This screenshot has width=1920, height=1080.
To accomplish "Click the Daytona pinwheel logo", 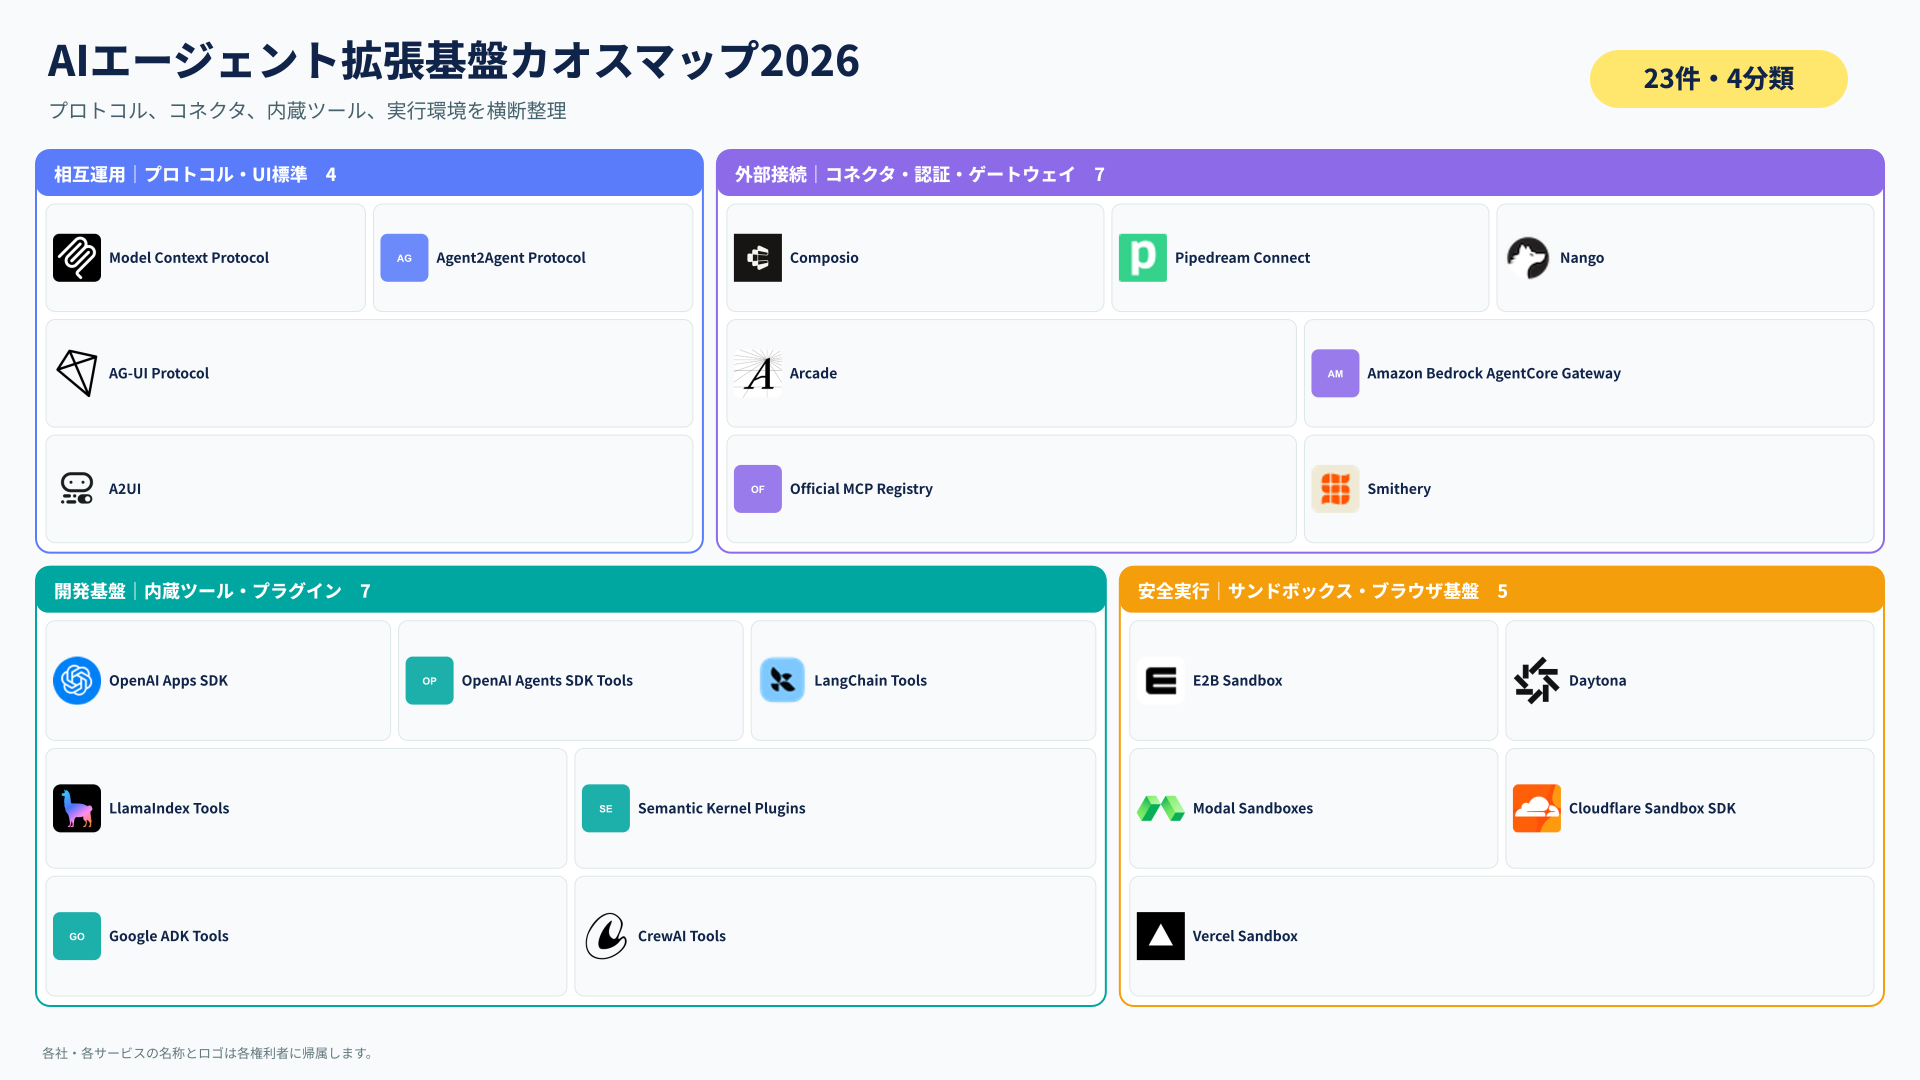I will (x=1537, y=681).
